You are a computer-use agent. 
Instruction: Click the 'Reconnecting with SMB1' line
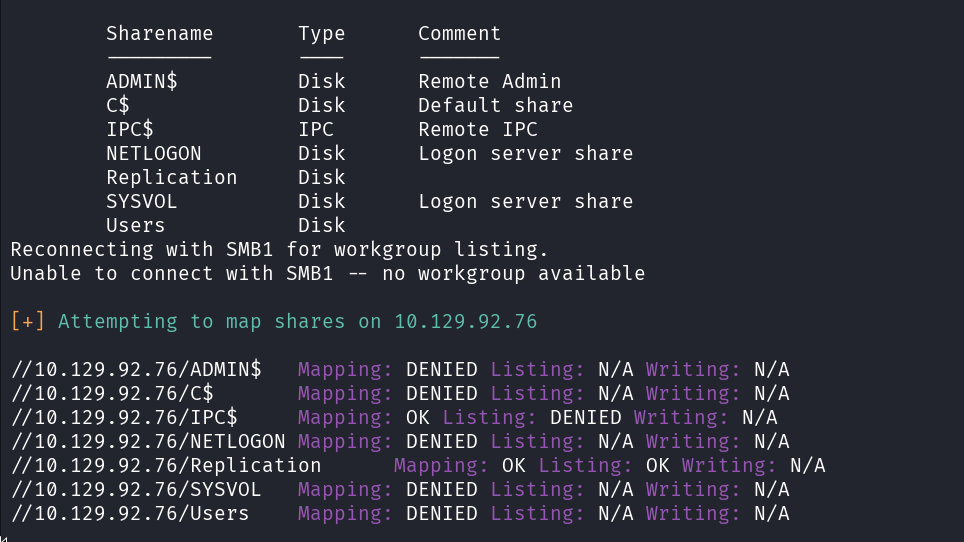pyautogui.click(x=279, y=249)
